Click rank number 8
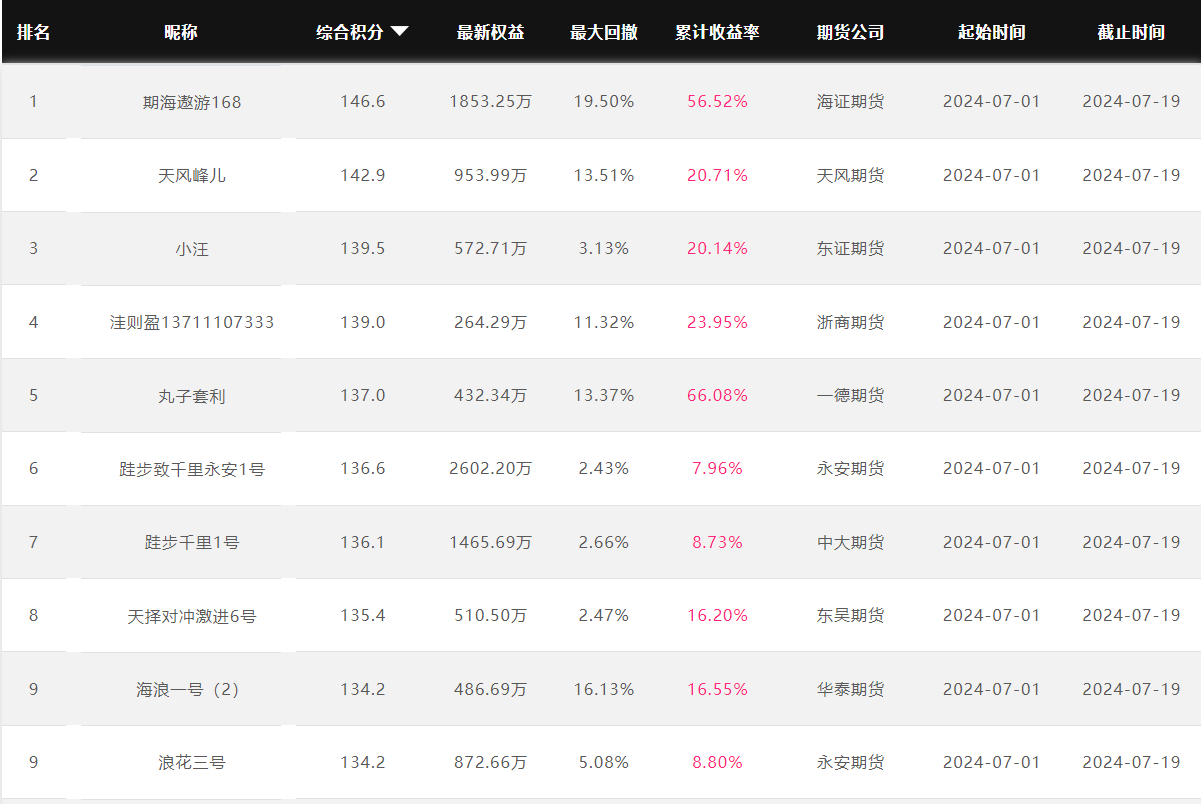1201x804 pixels. coord(33,615)
